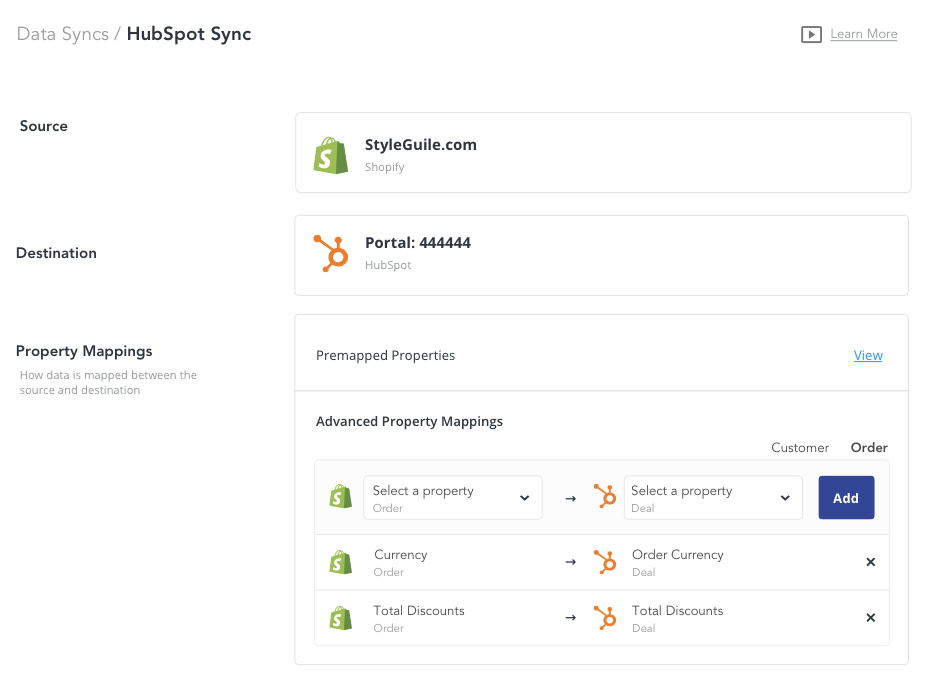Switch to the Order mappings tab
Viewport: 933px width, 687px height.
(x=869, y=447)
